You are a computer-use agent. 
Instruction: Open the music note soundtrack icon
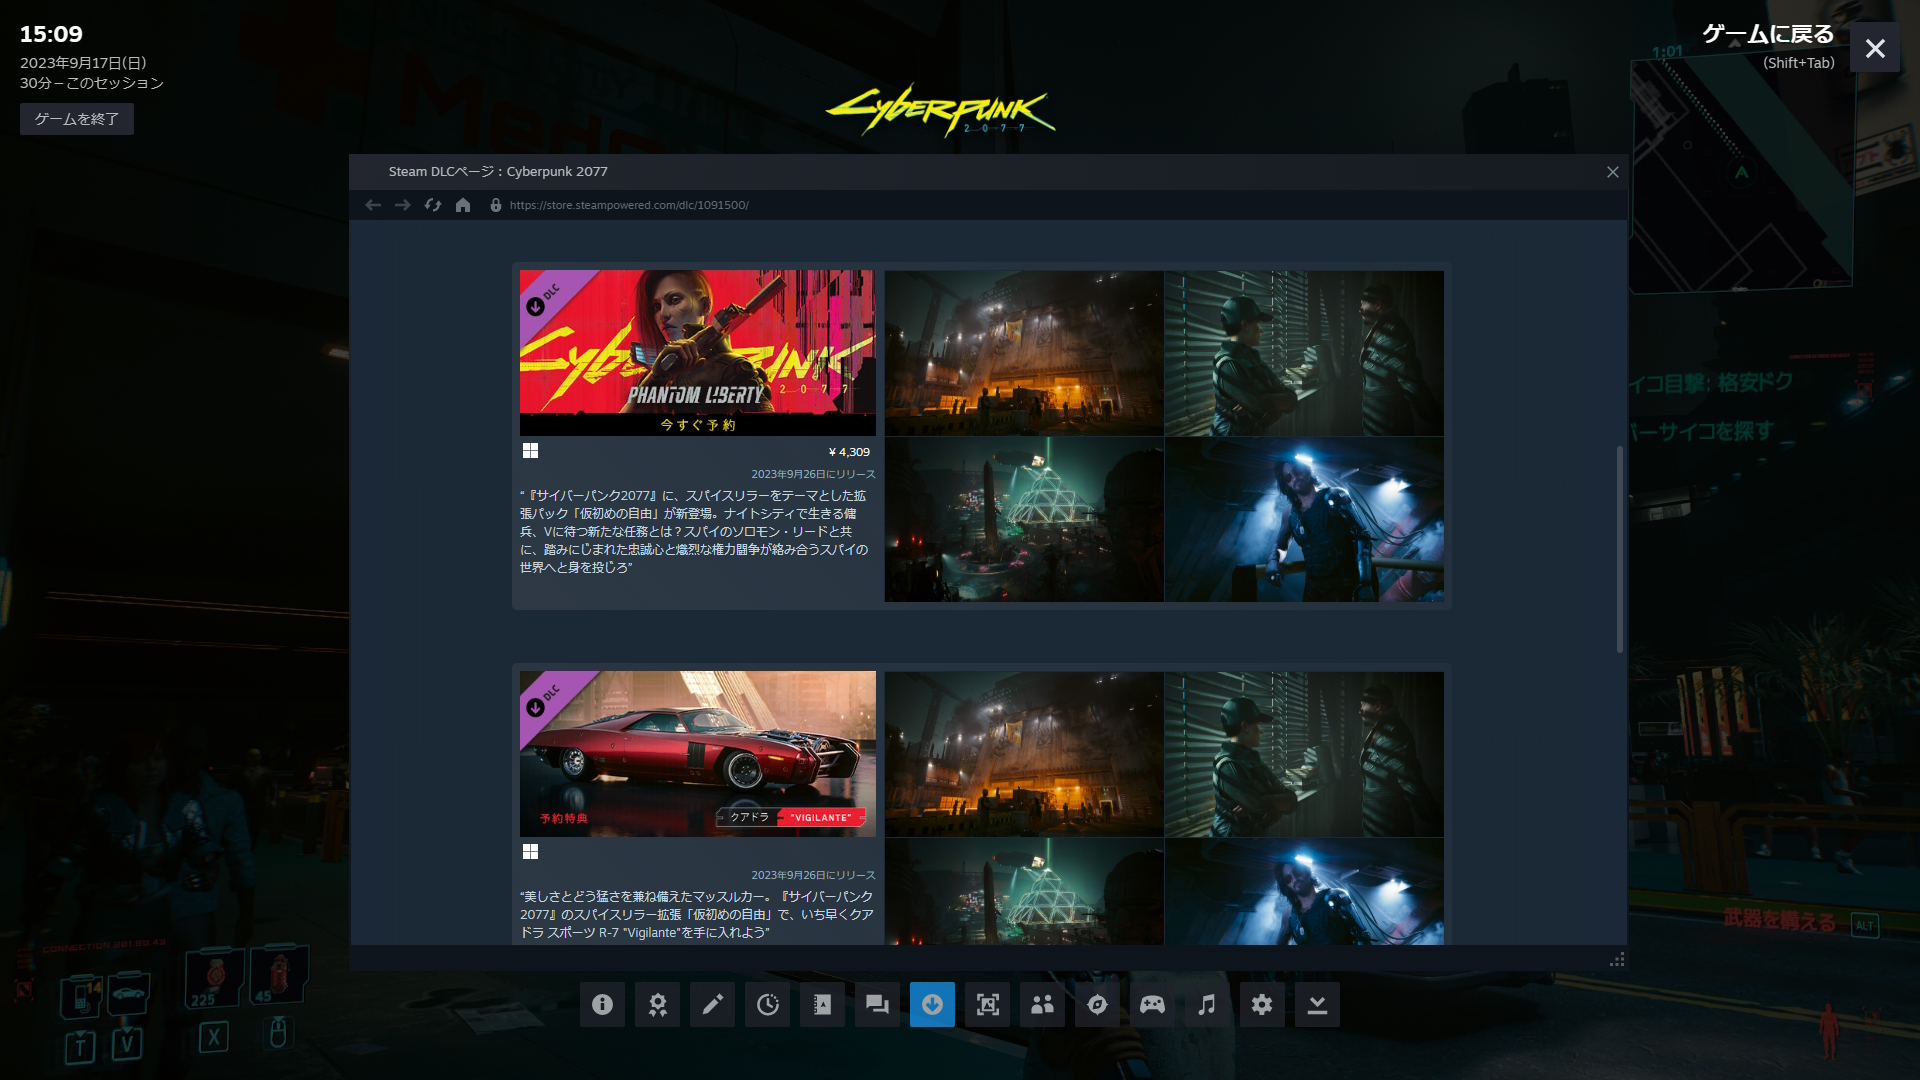tap(1207, 1004)
